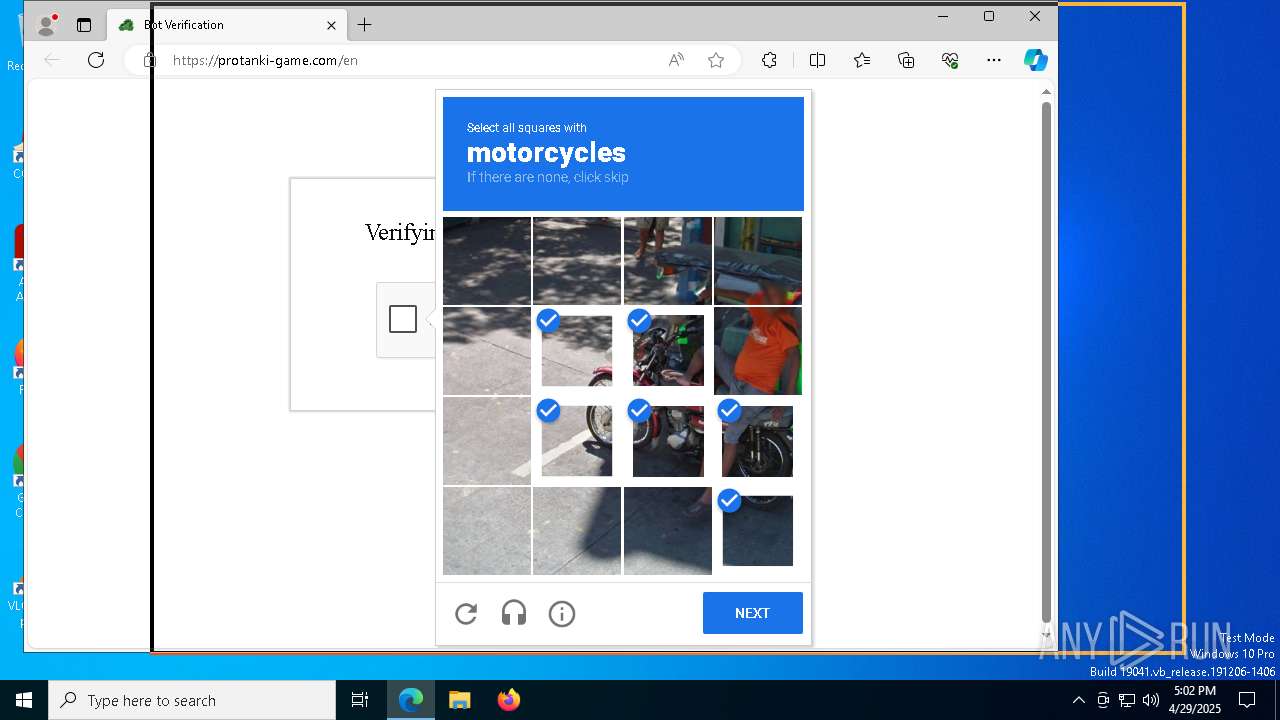Screen dimensions: 1280x720
Task: Open Copilot sidebar icon
Action: point(1036,60)
